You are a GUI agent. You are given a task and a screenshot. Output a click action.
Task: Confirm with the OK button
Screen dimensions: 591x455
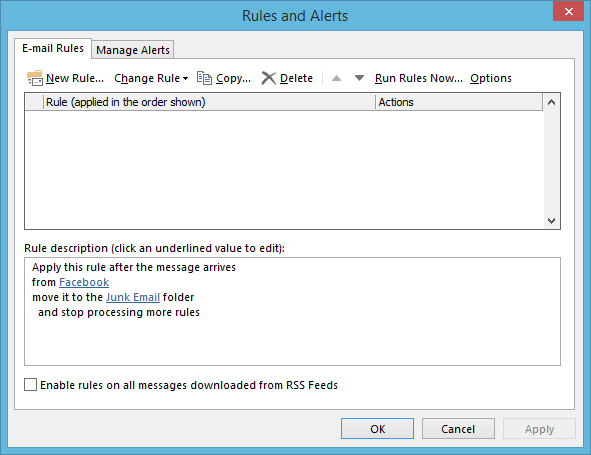coord(377,429)
